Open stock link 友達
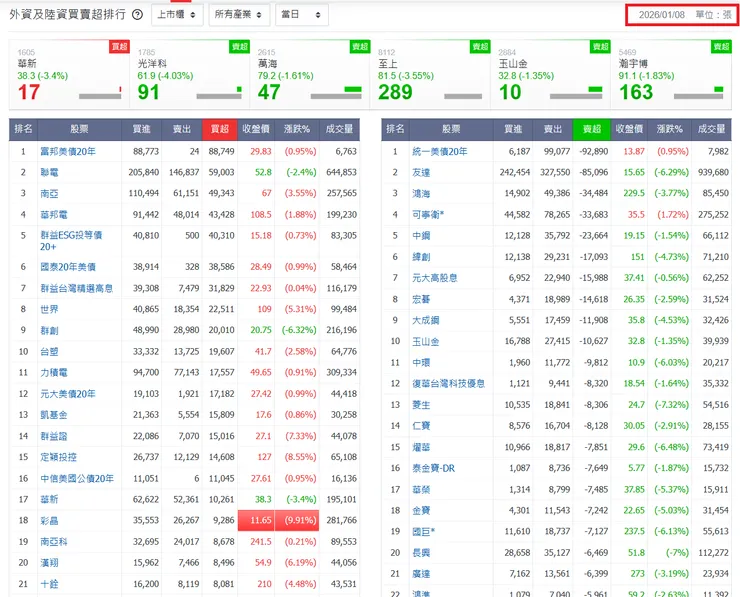The height and width of the screenshot is (597, 740). point(421,172)
